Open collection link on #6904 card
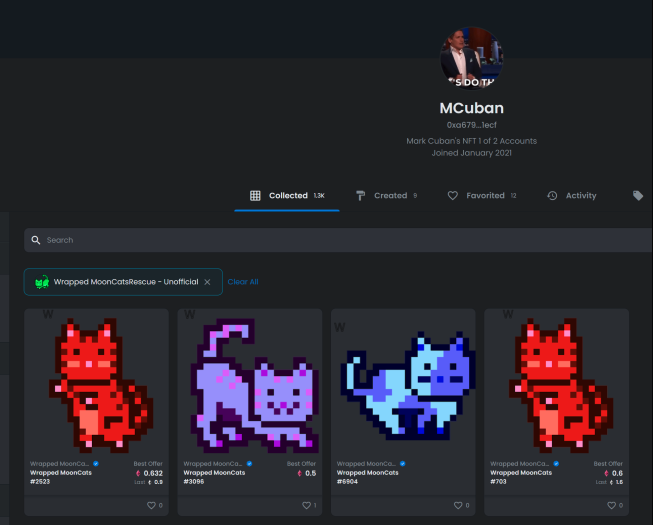The width and height of the screenshot is (653, 525). (x=366, y=464)
